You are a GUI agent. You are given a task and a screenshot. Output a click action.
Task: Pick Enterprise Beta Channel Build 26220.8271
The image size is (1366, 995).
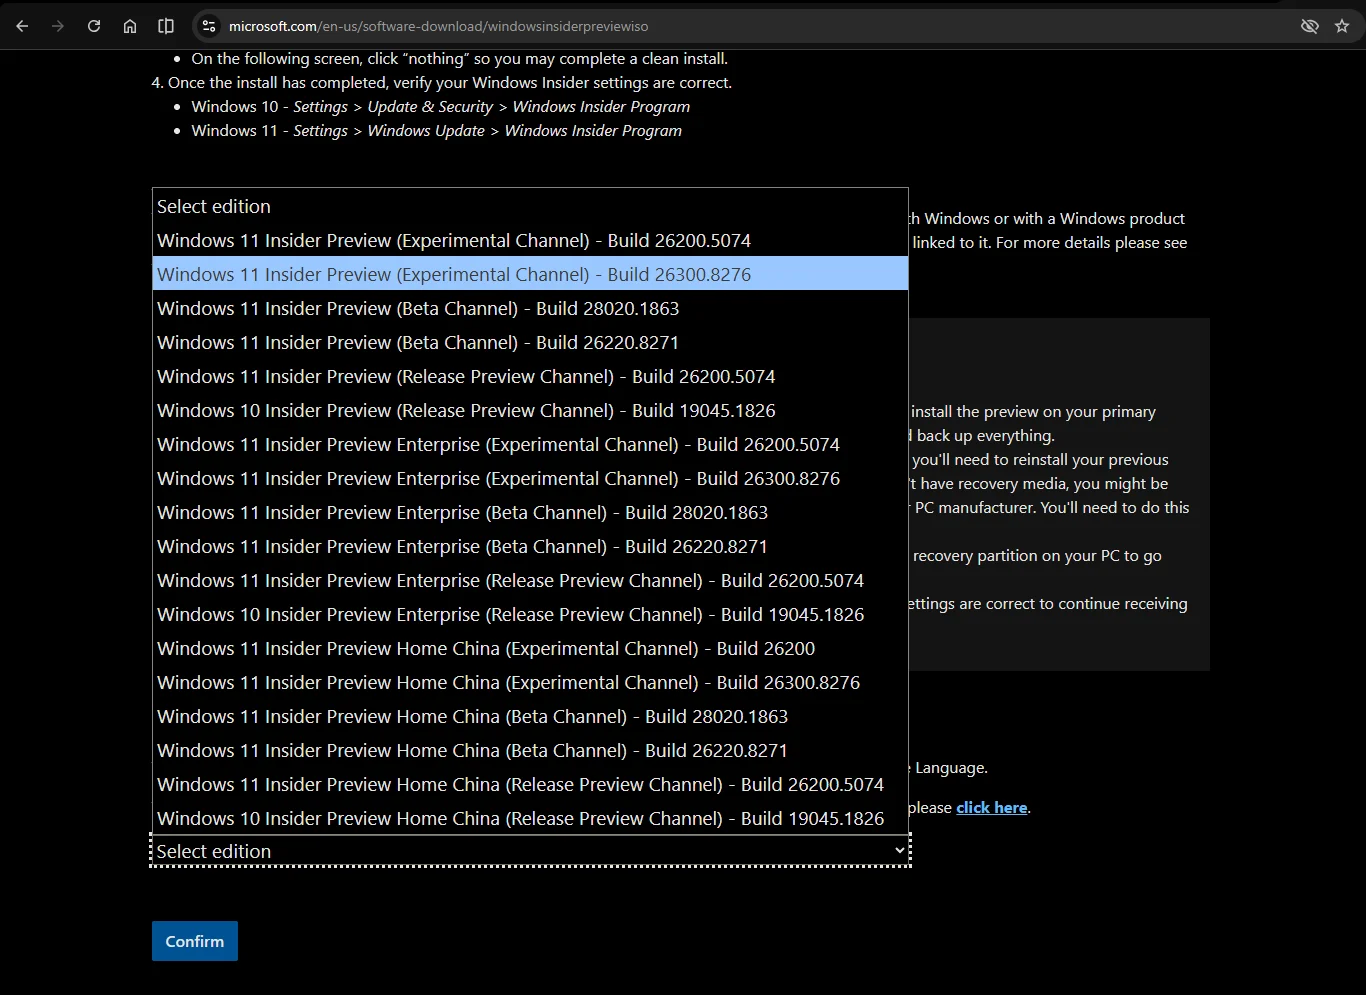pos(530,546)
